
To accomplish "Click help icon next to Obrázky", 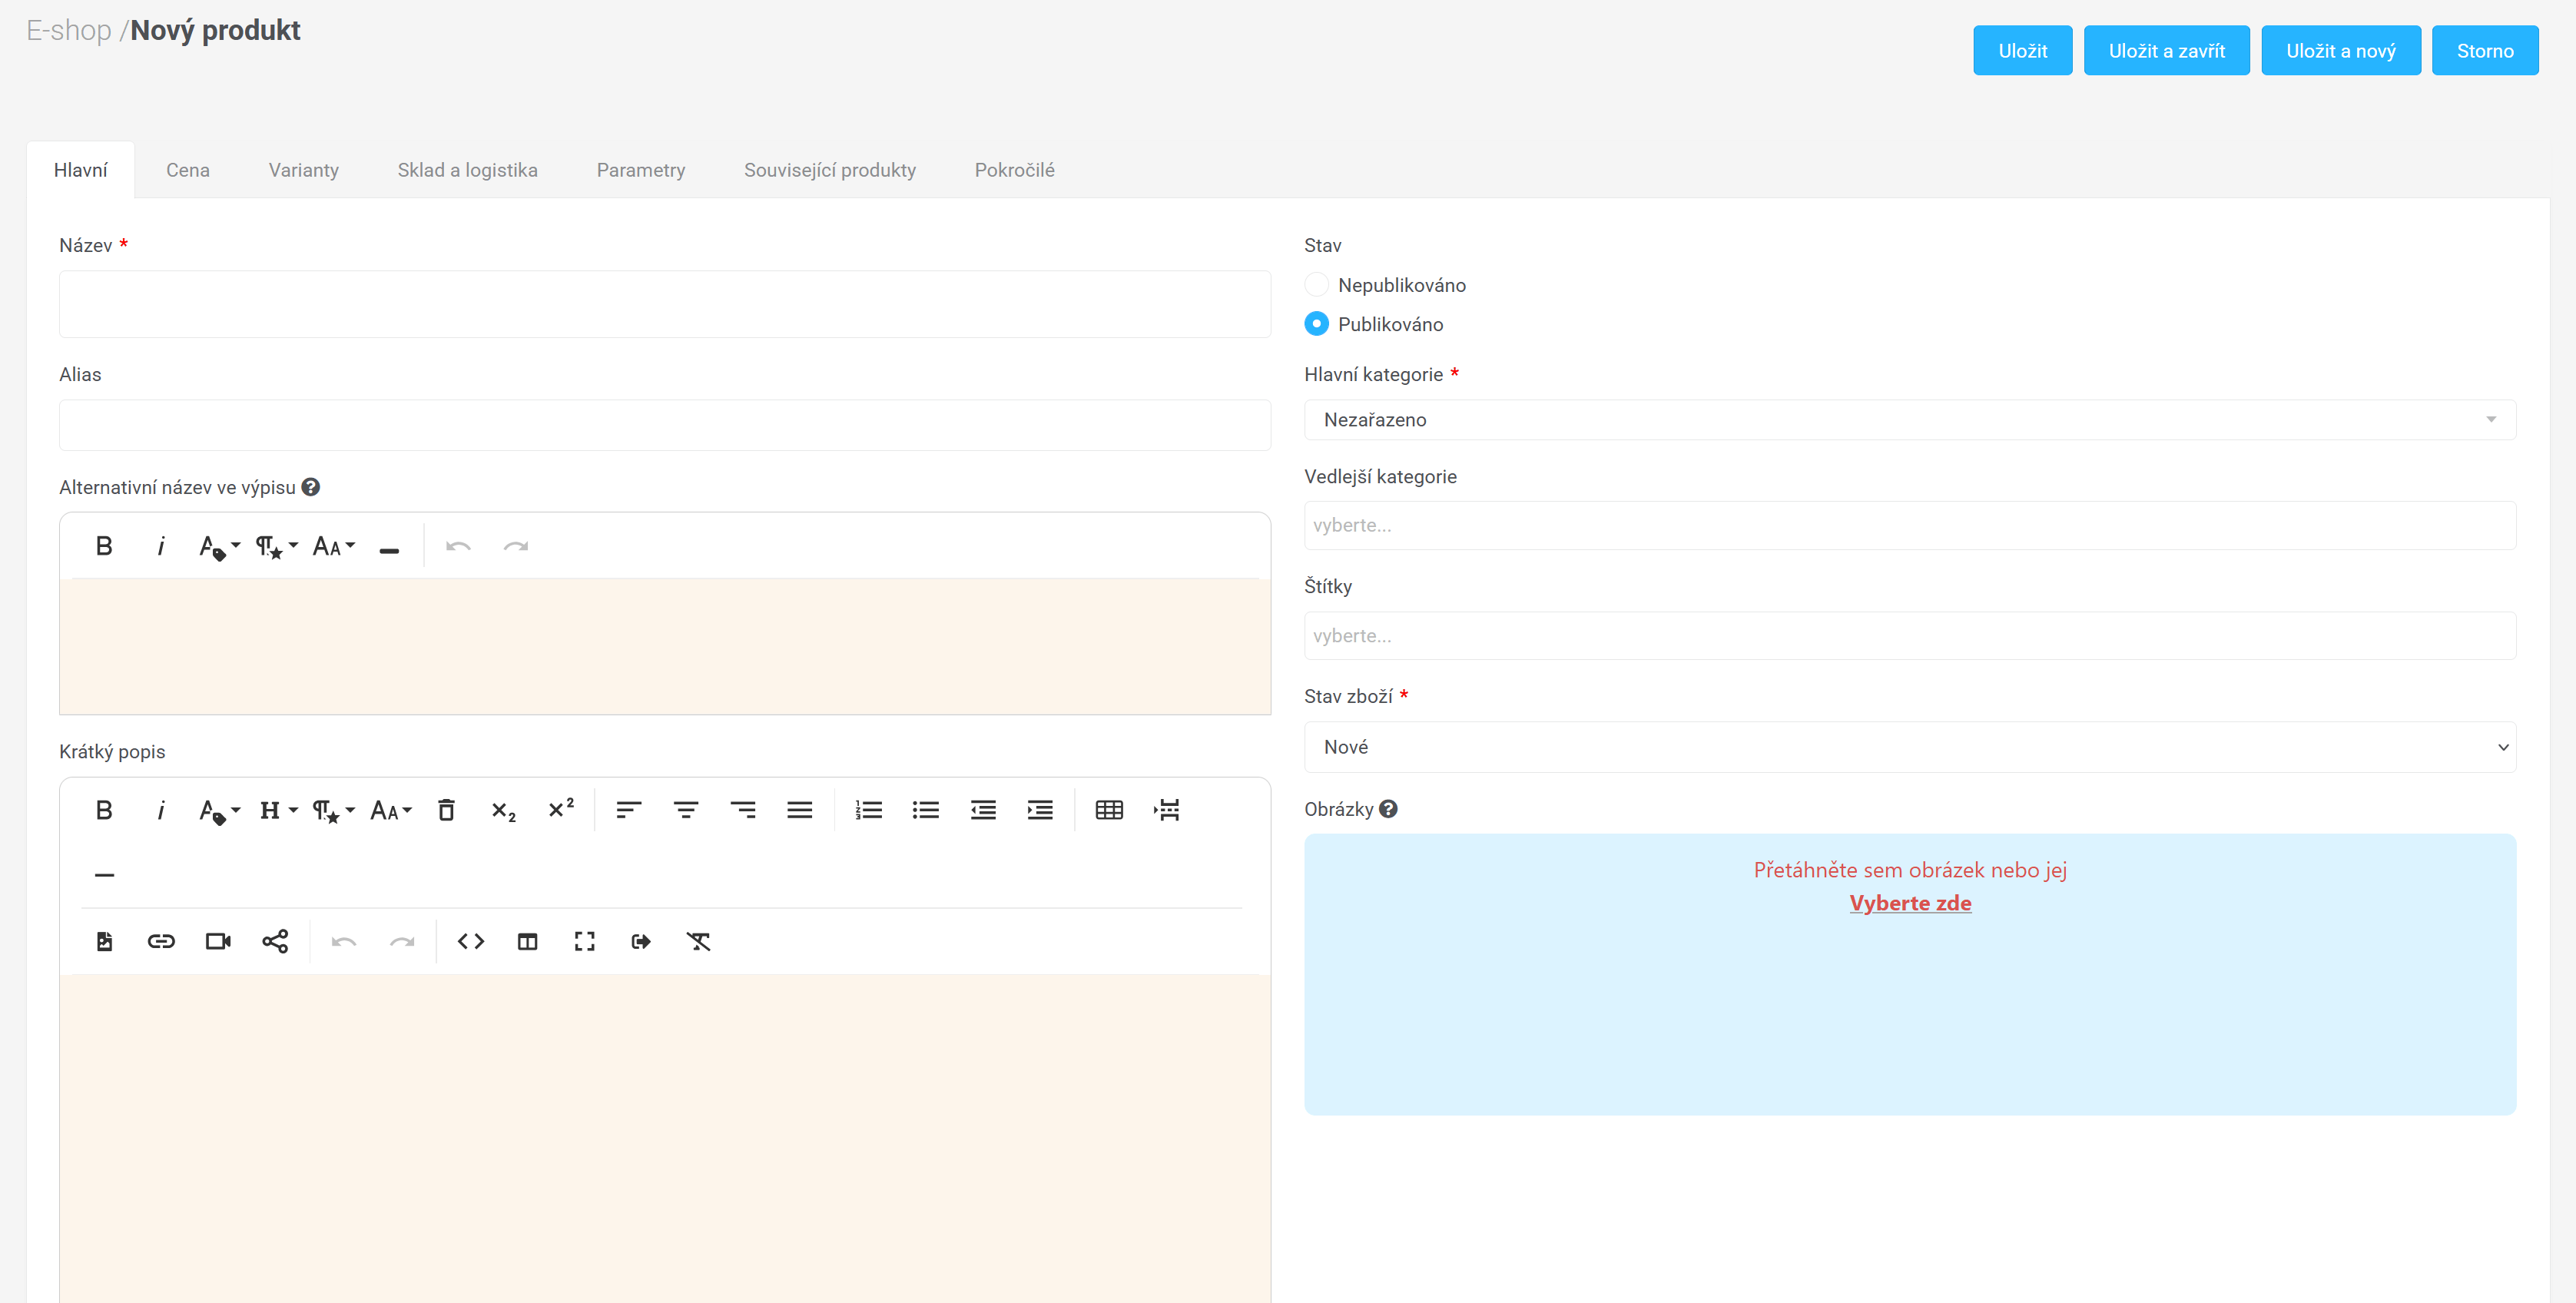I will point(1388,809).
